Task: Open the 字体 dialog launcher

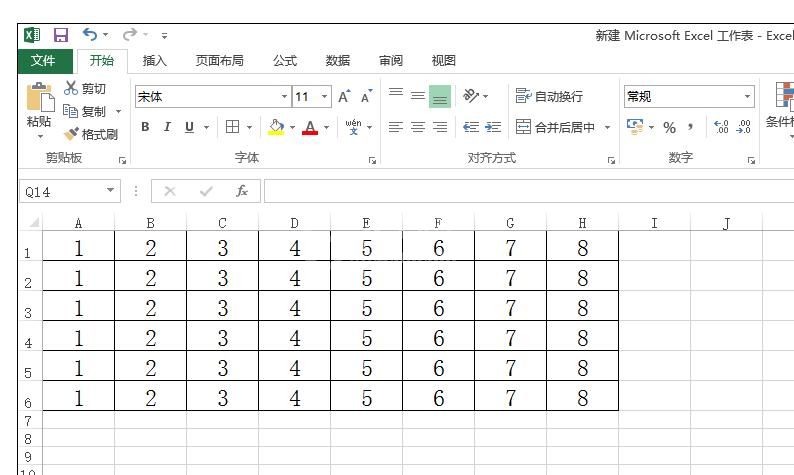Action: 372,161
